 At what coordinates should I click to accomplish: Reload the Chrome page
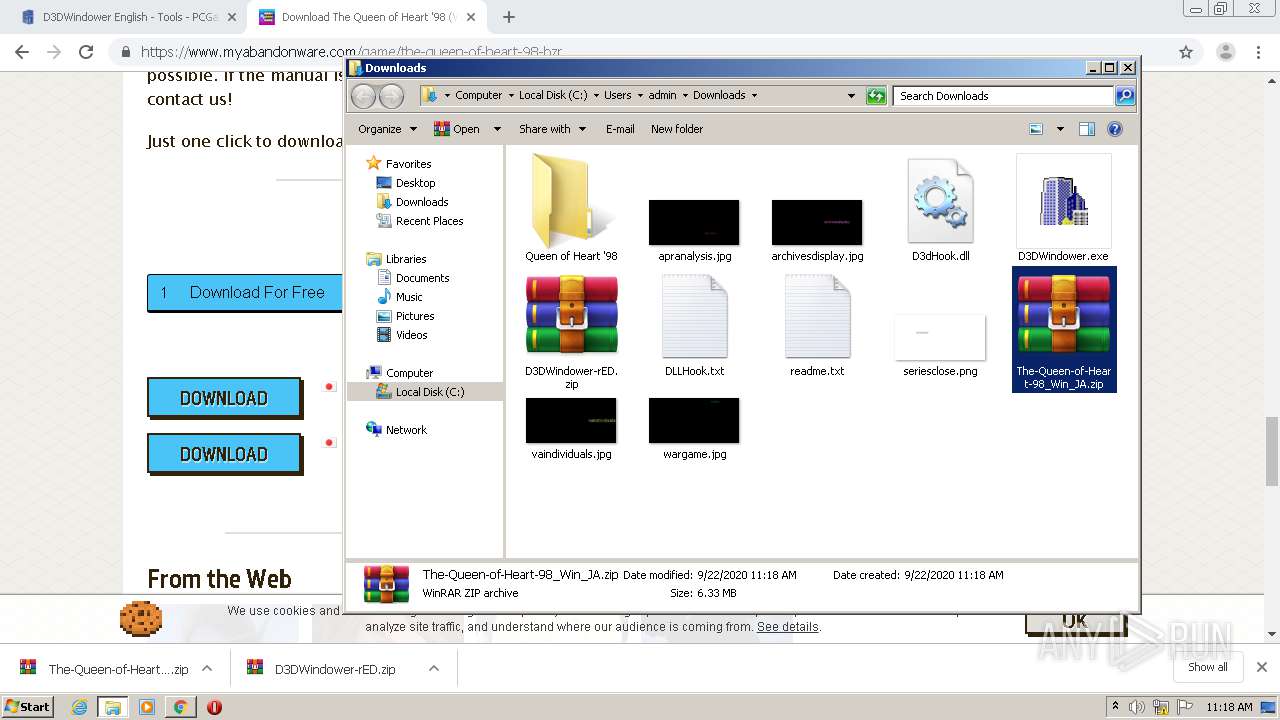click(86, 52)
